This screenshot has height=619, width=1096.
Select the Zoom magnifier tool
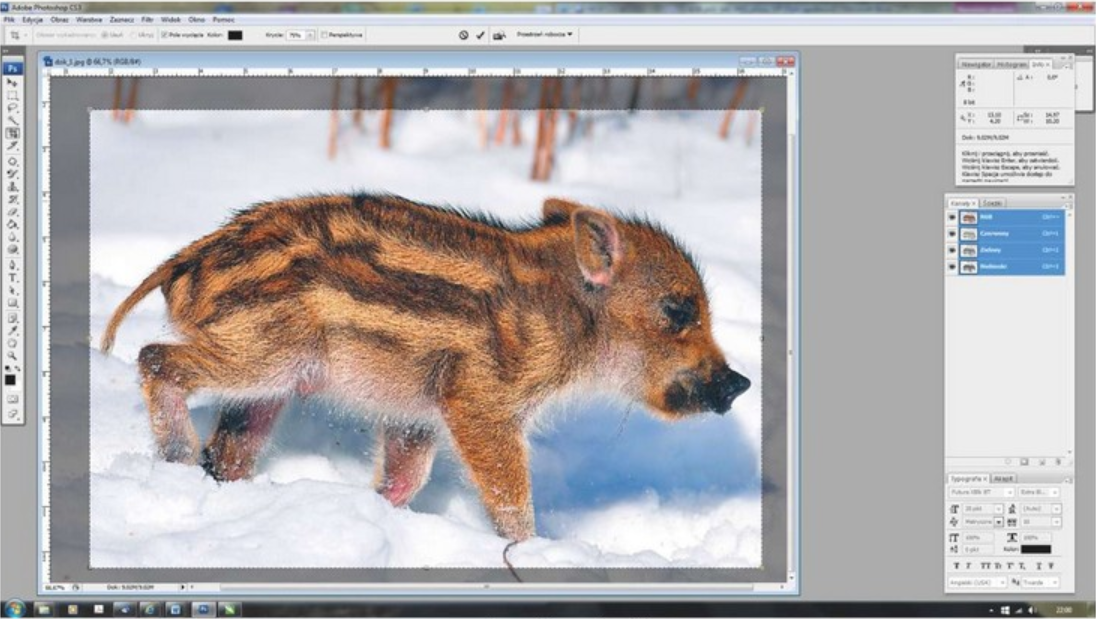(x=13, y=354)
